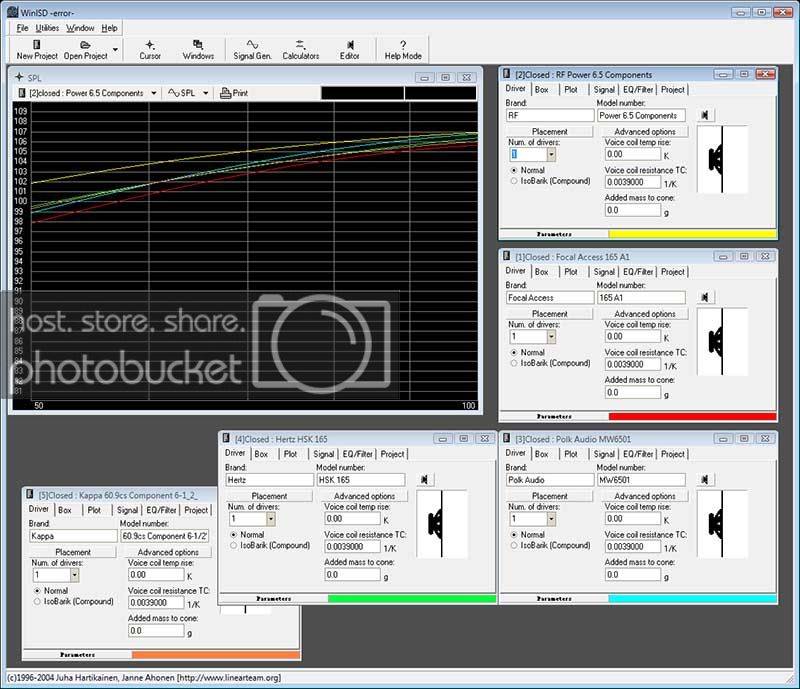Open Num. of drivers dropdown in RF window
Image resolution: width=800 pixels, height=689 pixels.
[551, 154]
